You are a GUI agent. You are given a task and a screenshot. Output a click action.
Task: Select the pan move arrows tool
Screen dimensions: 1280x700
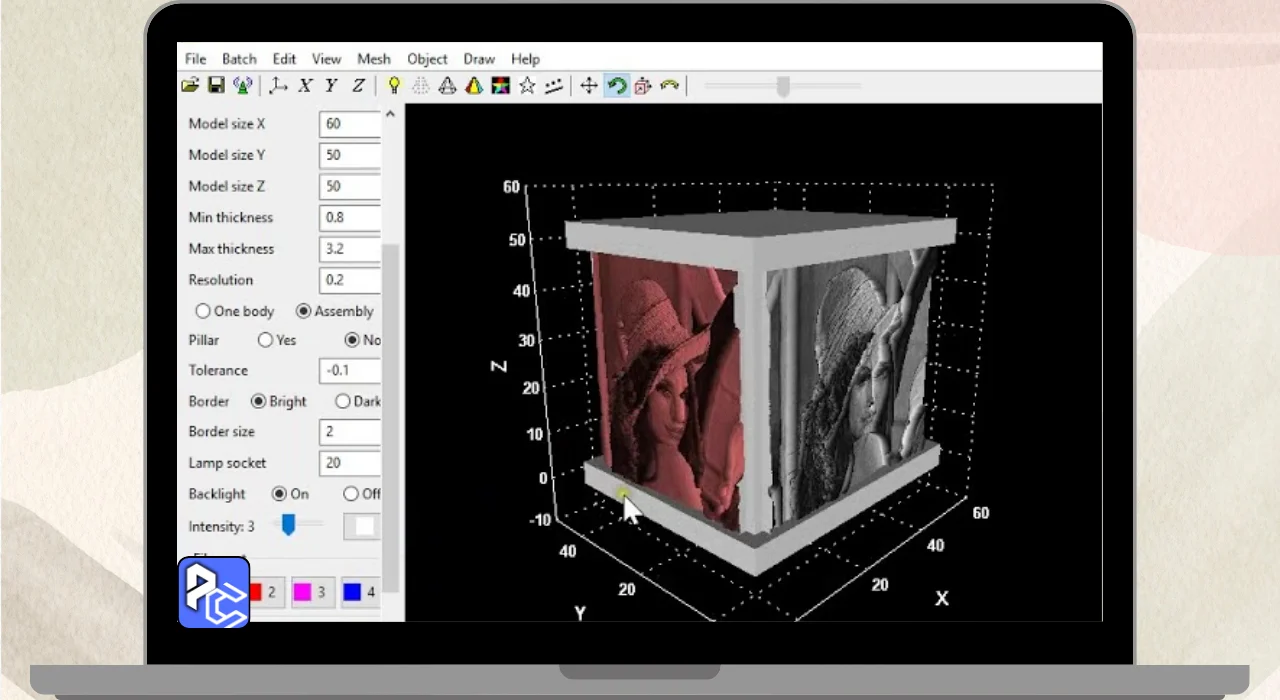point(589,86)
